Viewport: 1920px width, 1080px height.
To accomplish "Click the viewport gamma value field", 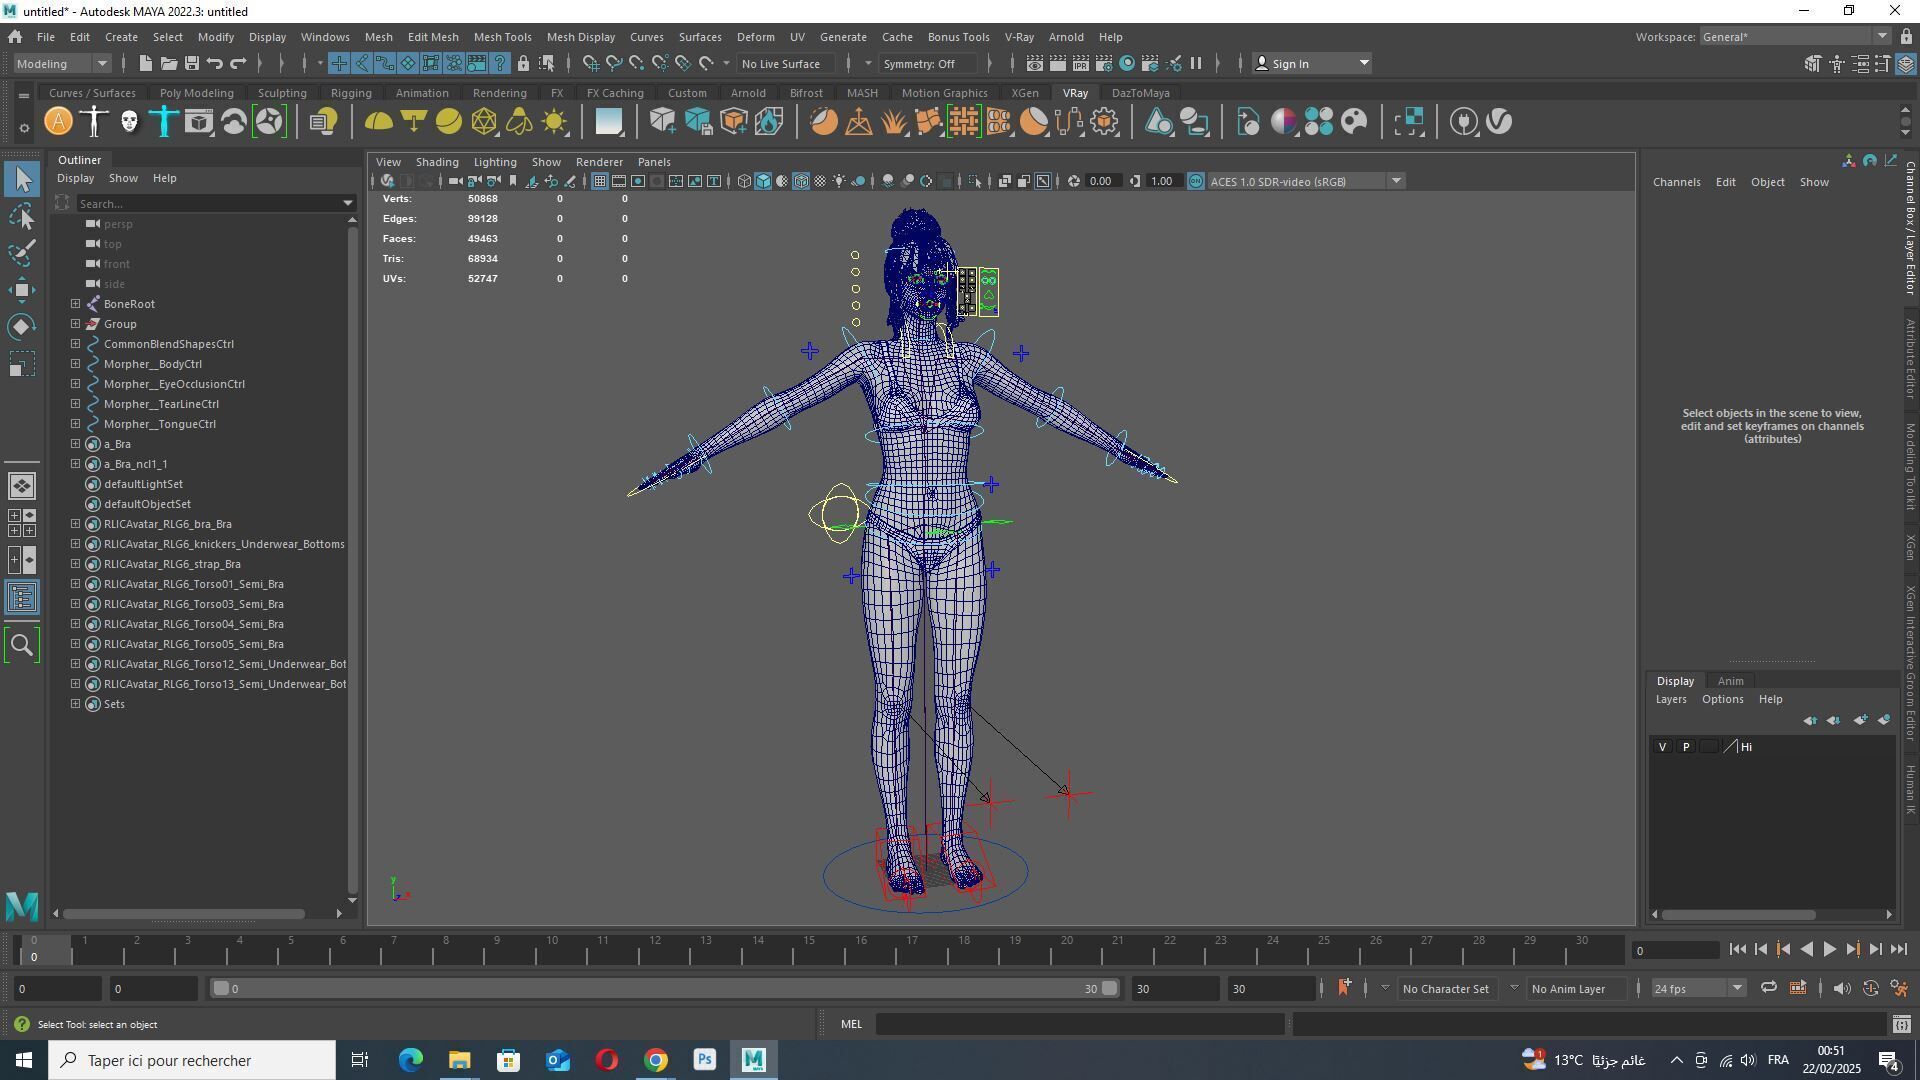I will pos(1162,181).
